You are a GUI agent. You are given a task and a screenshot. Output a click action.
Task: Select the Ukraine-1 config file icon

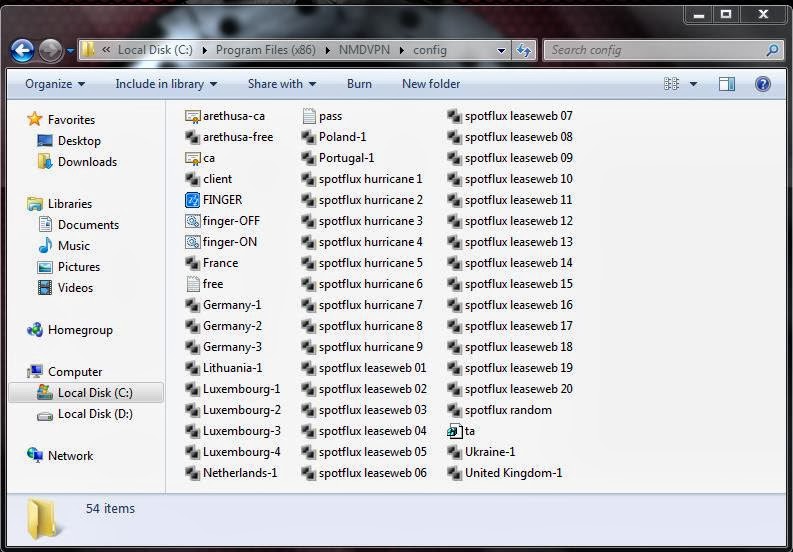click(x=454, y=452)
